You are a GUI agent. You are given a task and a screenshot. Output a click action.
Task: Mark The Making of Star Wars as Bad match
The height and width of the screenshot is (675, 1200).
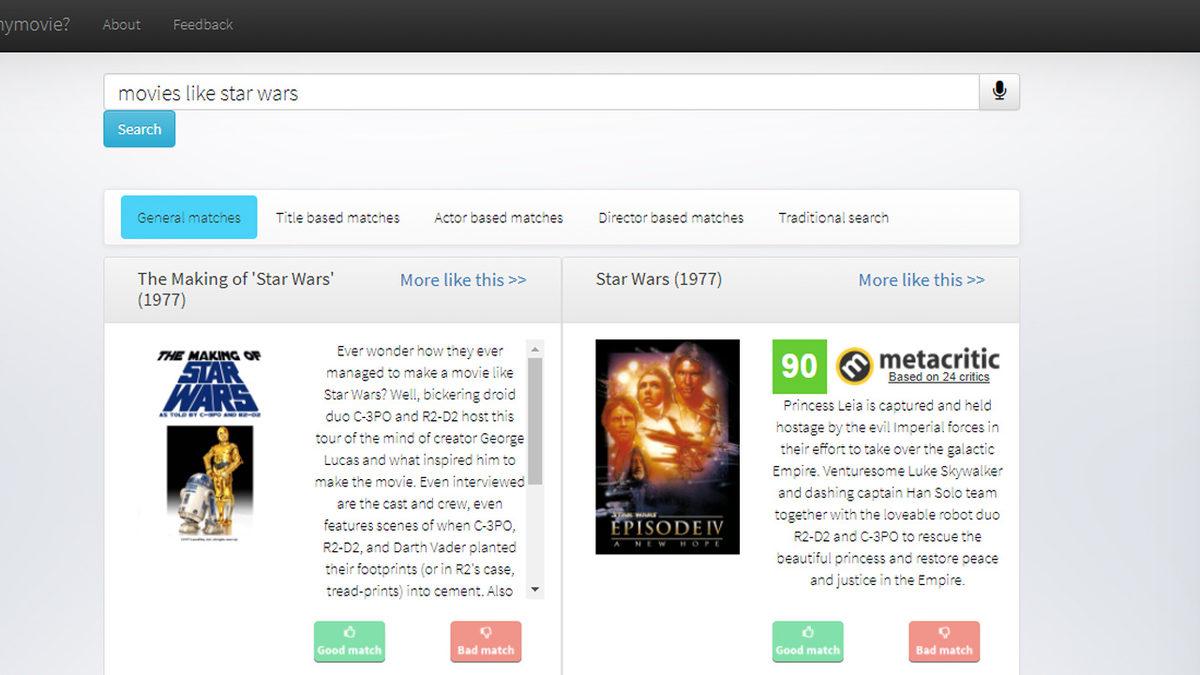coord(485,641)
